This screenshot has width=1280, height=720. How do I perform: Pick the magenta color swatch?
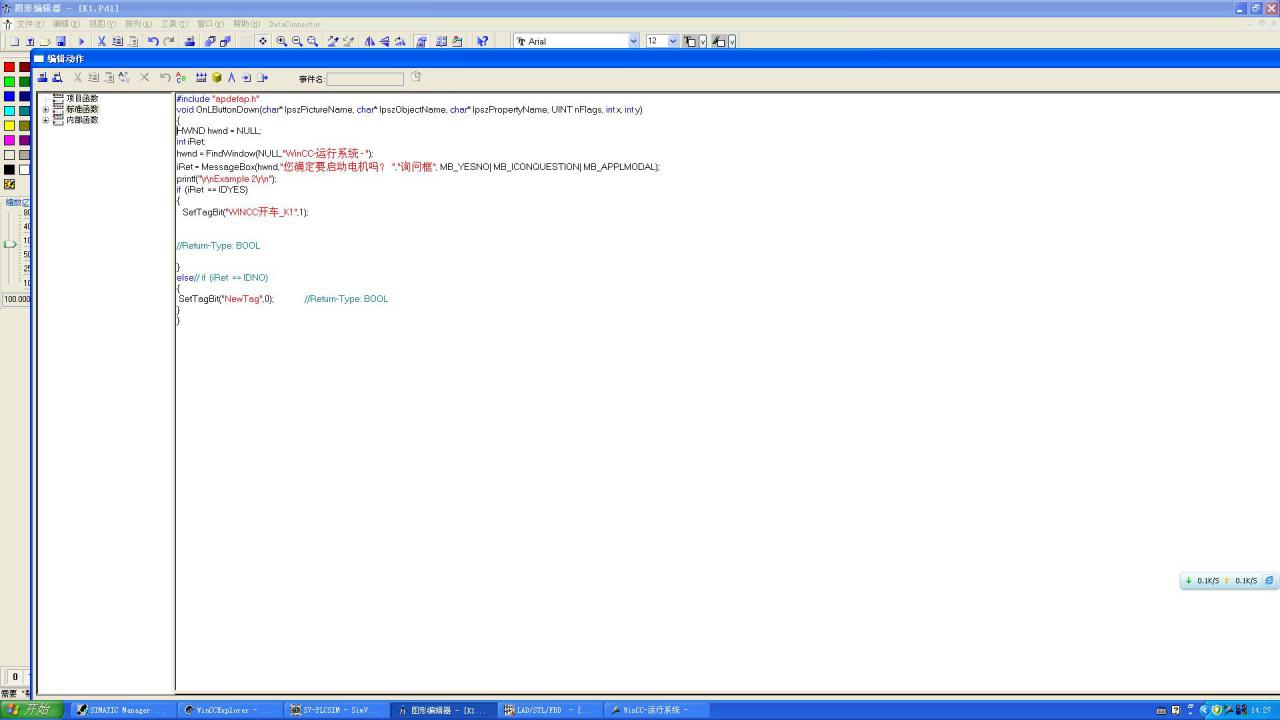(x=9, y=141)
